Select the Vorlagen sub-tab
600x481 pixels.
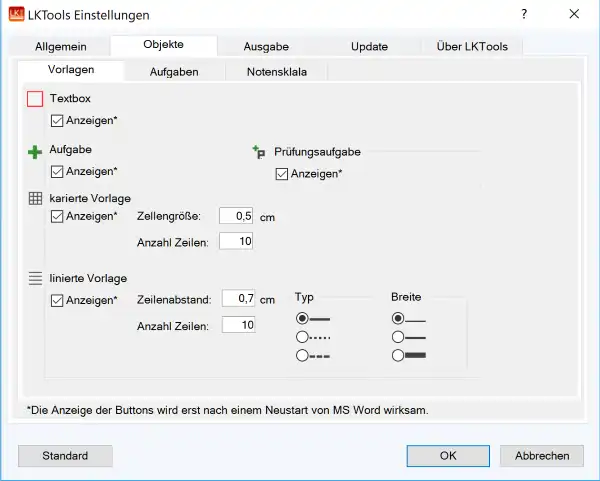tap(71, 70)
